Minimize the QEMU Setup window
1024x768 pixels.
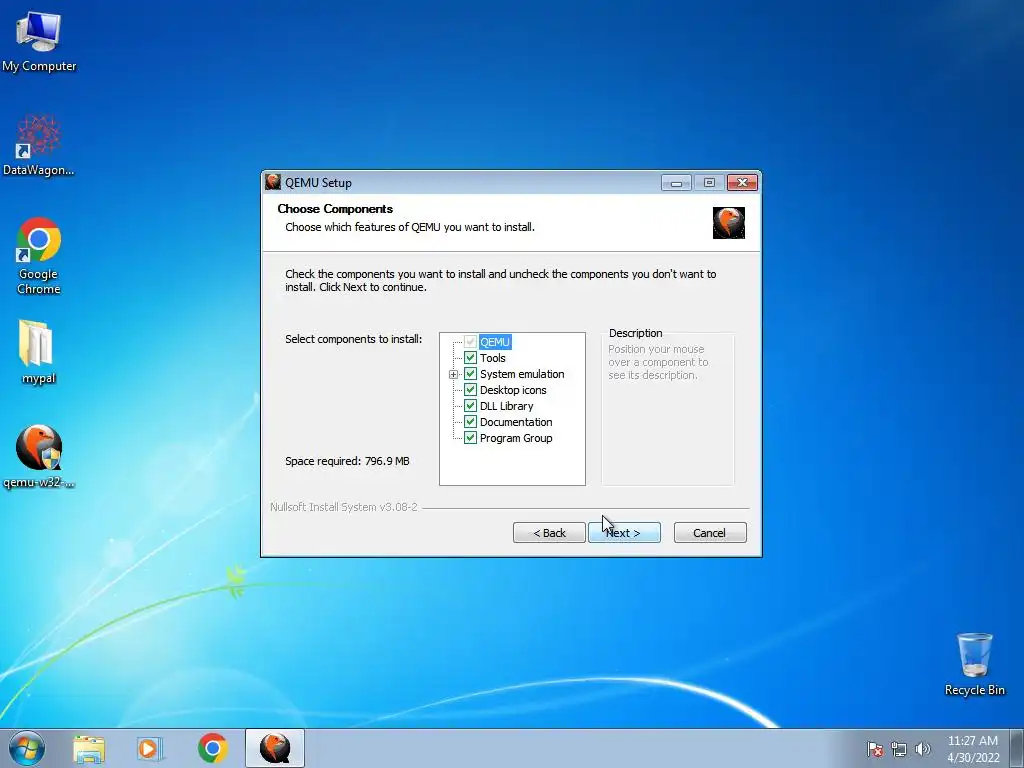(x=676, y=183)
